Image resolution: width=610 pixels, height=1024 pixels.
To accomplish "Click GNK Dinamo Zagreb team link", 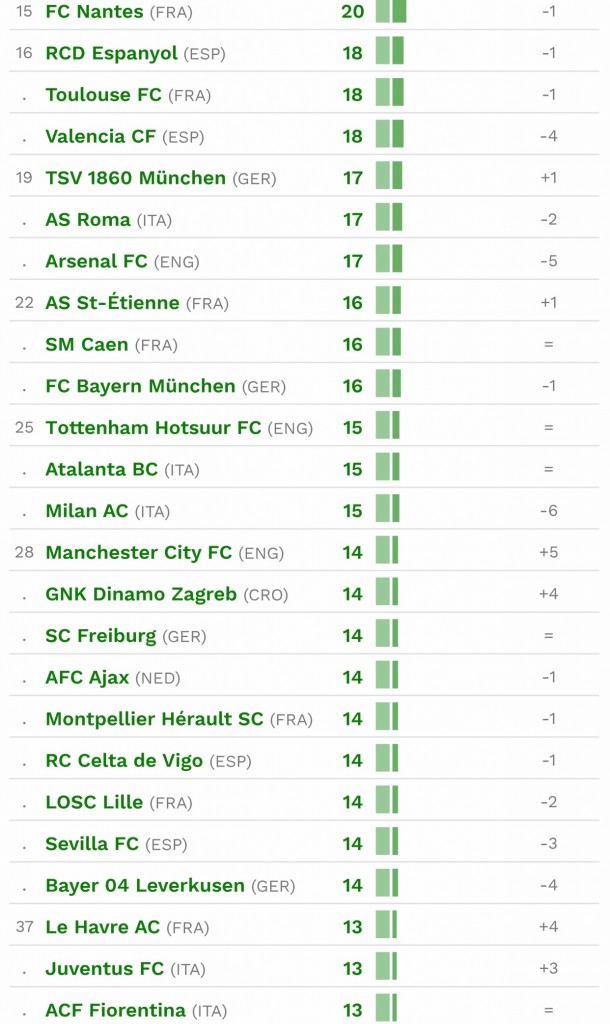I will 140,594.
